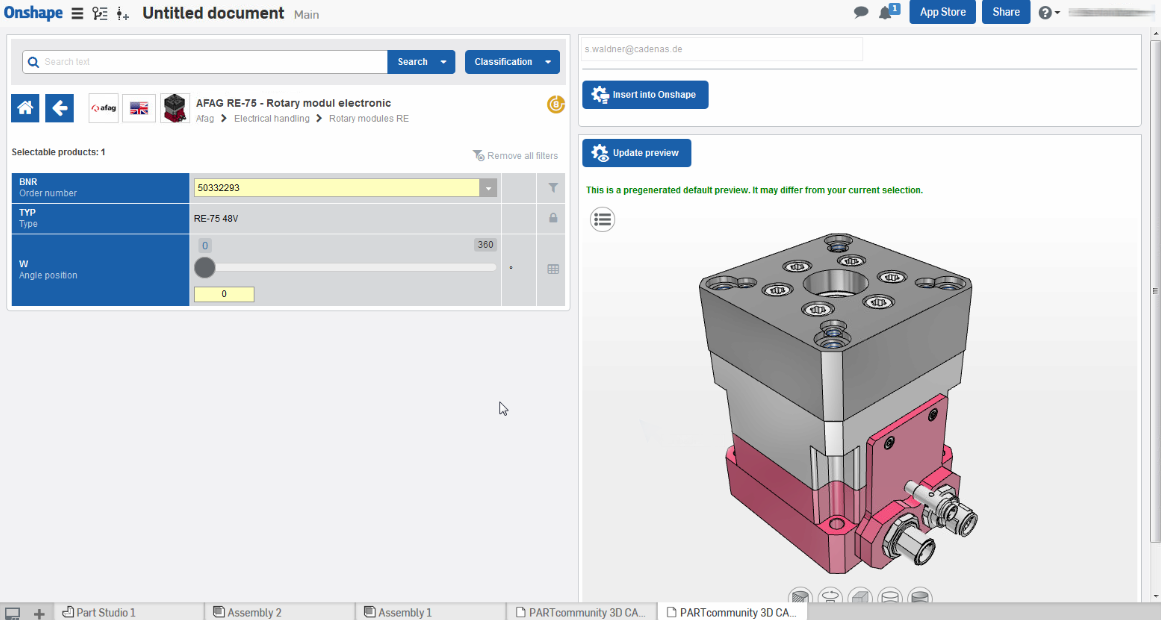Toggle the lock icon in Type row
This screenshot has height=620, width=1161.
553,218
